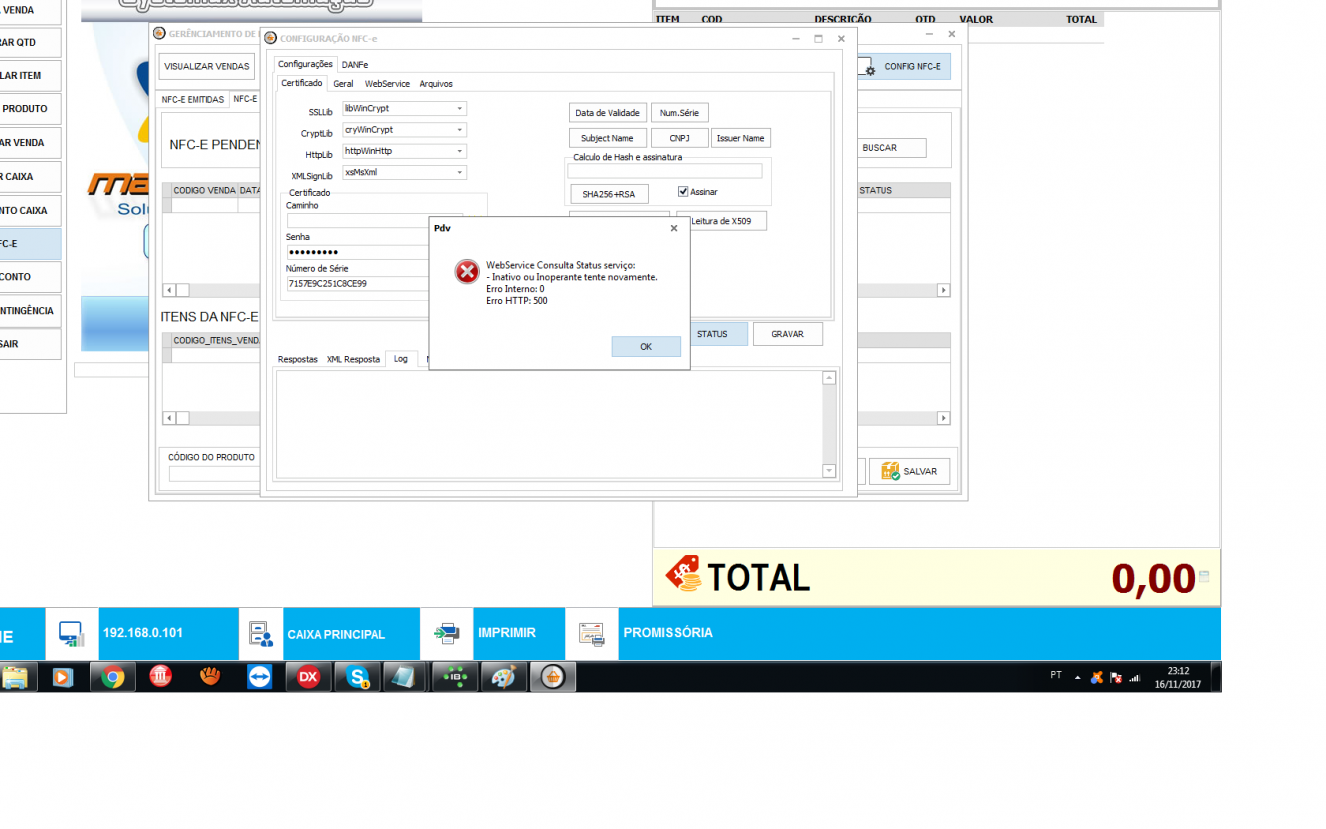Open the DANFe tab
This screenshot has height=829, width=1326.
click(x=355, y=64)
